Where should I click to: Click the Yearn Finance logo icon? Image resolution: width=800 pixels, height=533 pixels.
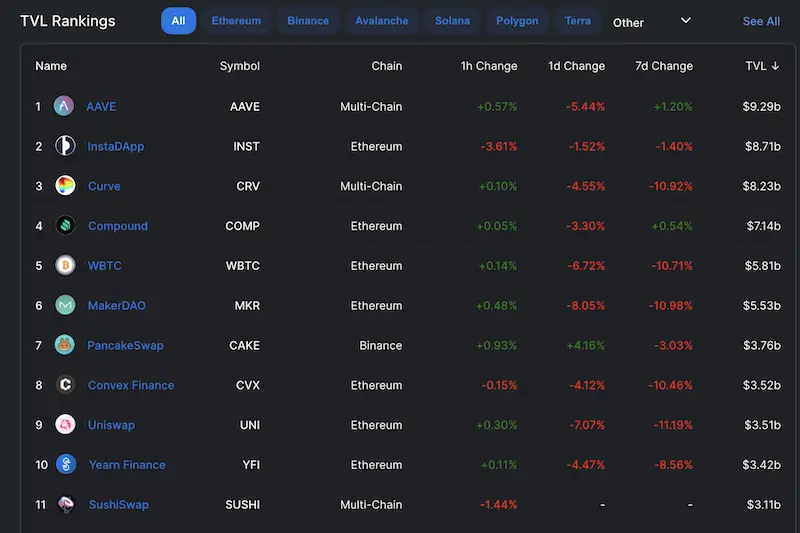click(x=66, y=464)
